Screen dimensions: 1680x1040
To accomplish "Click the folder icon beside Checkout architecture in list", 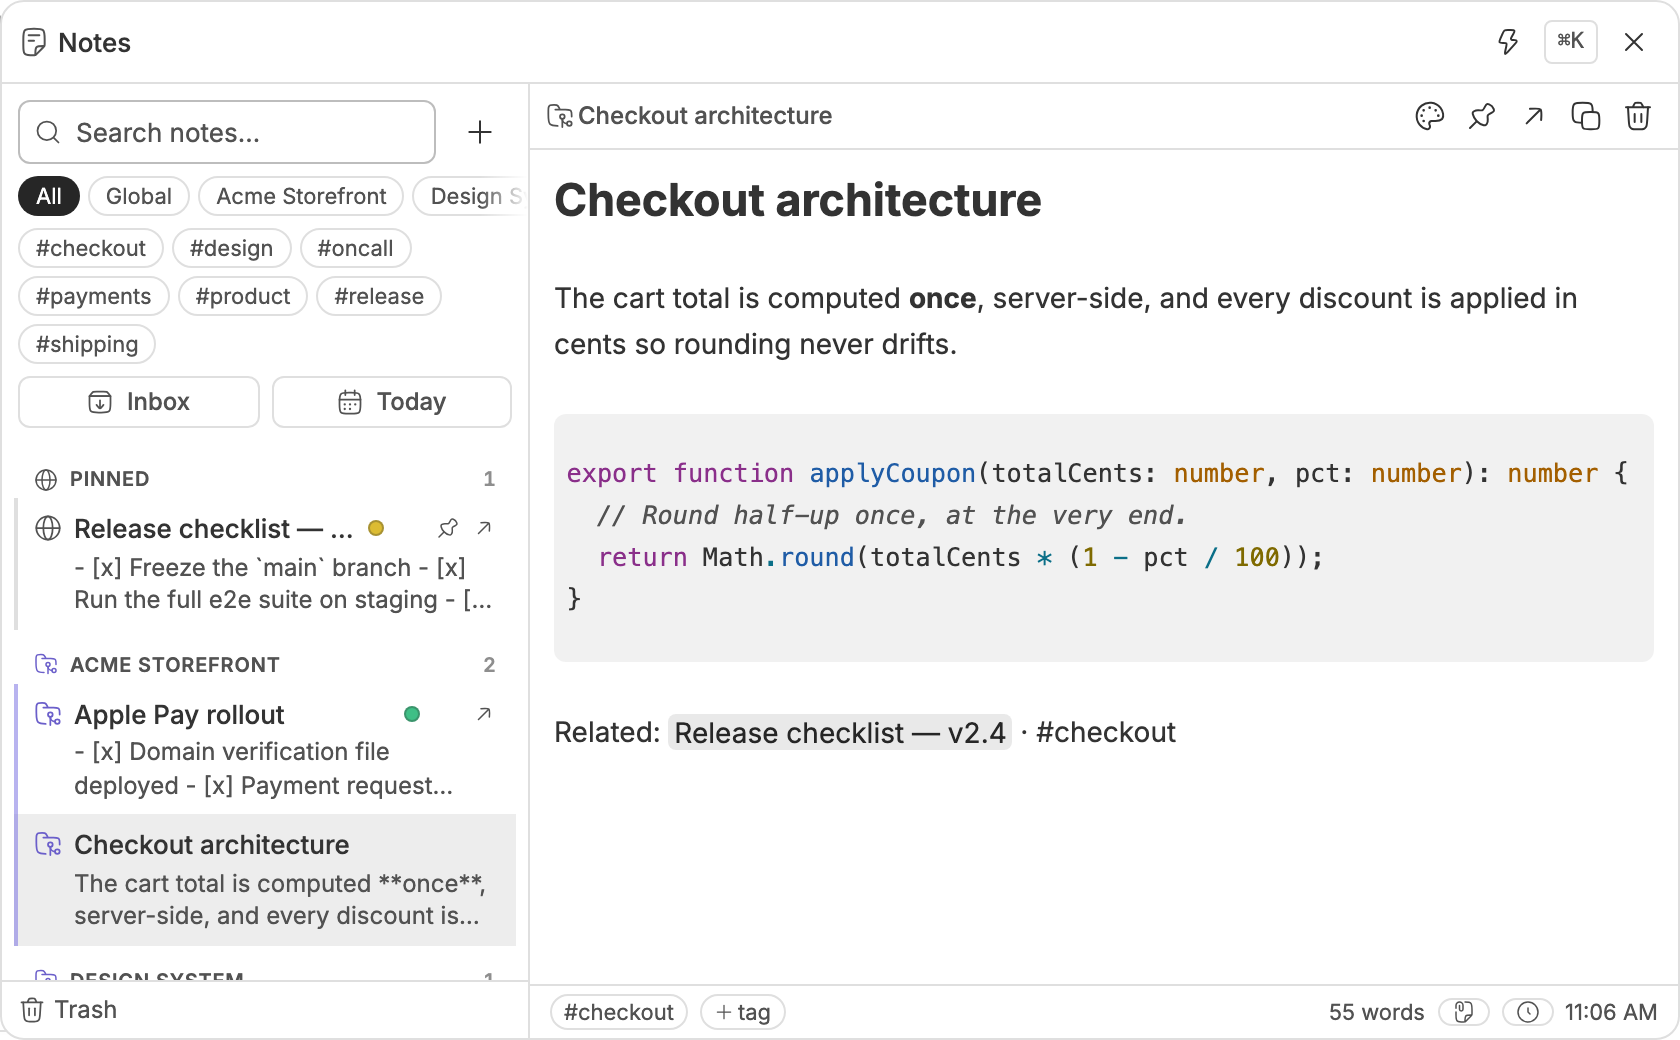I will coord(48,844).
